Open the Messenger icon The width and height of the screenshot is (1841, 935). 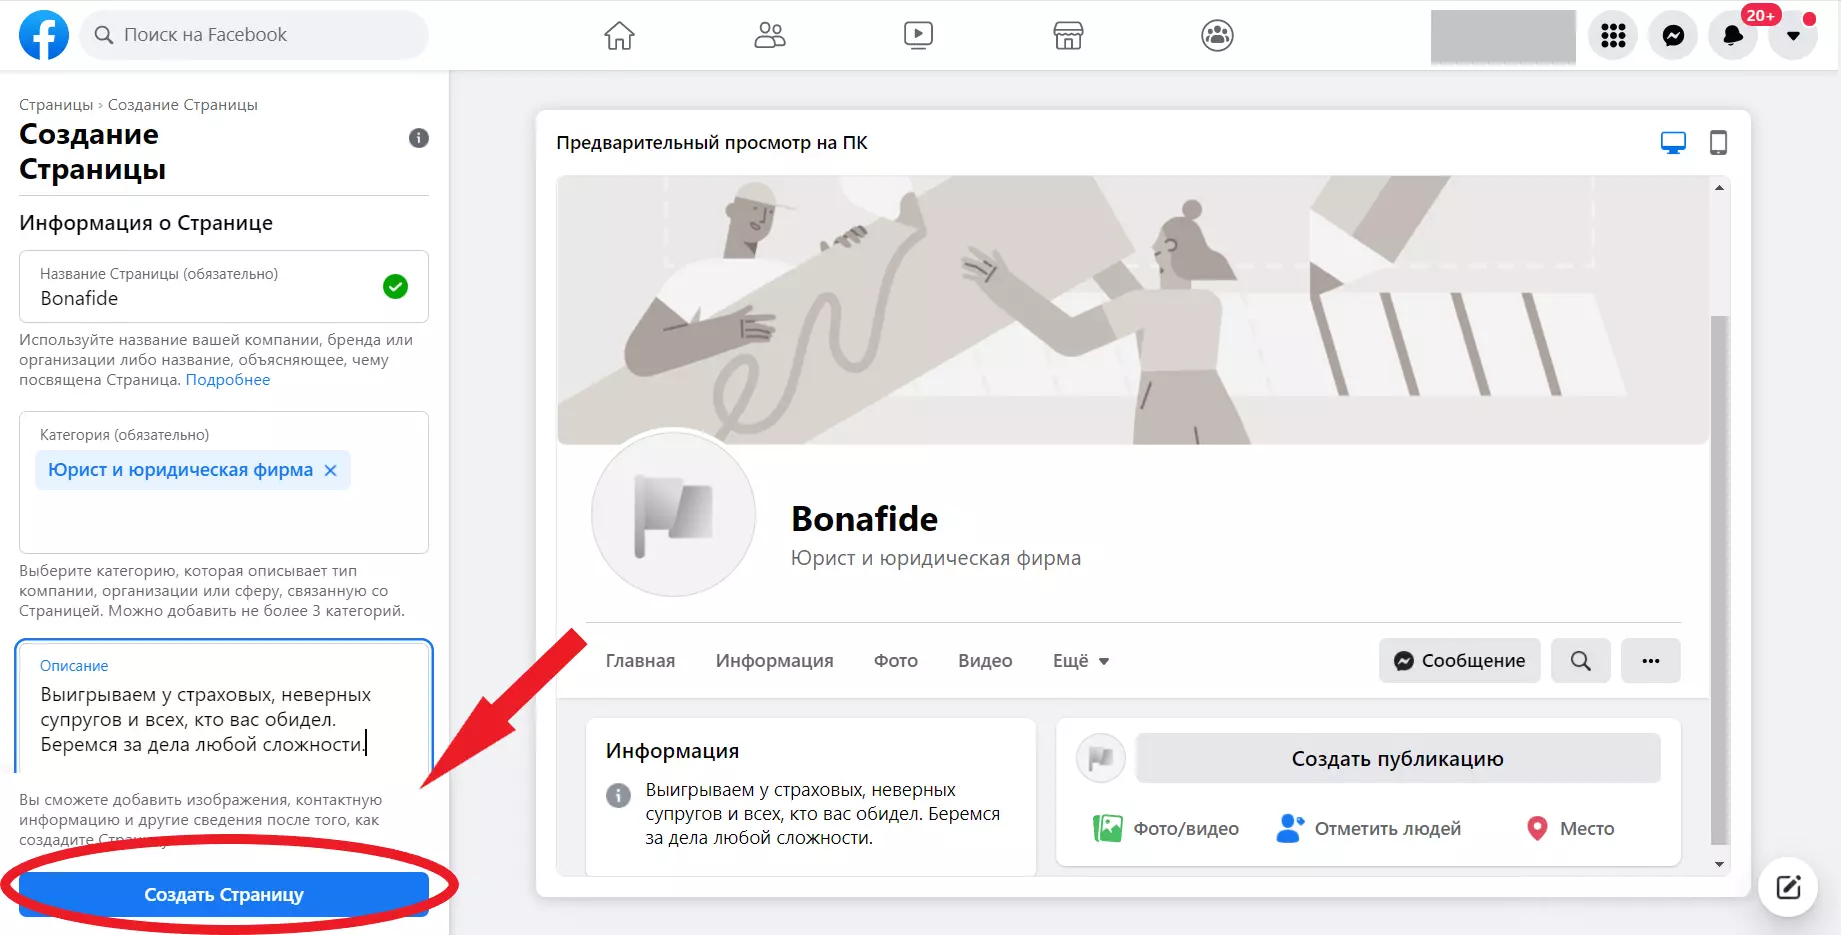[x=1673, y=36]
